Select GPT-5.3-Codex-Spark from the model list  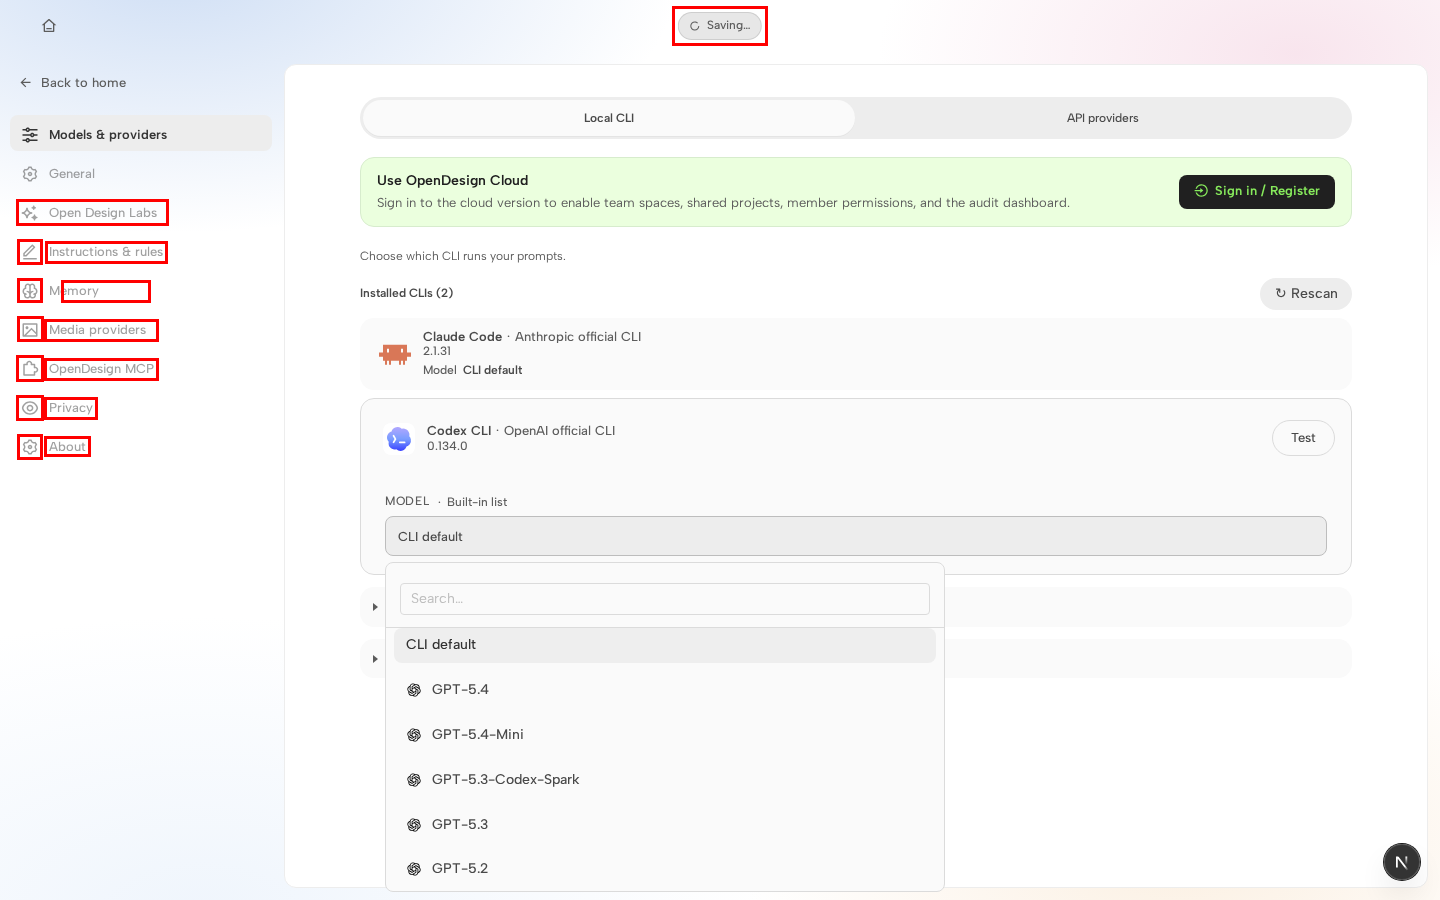(x=665, y=780)
